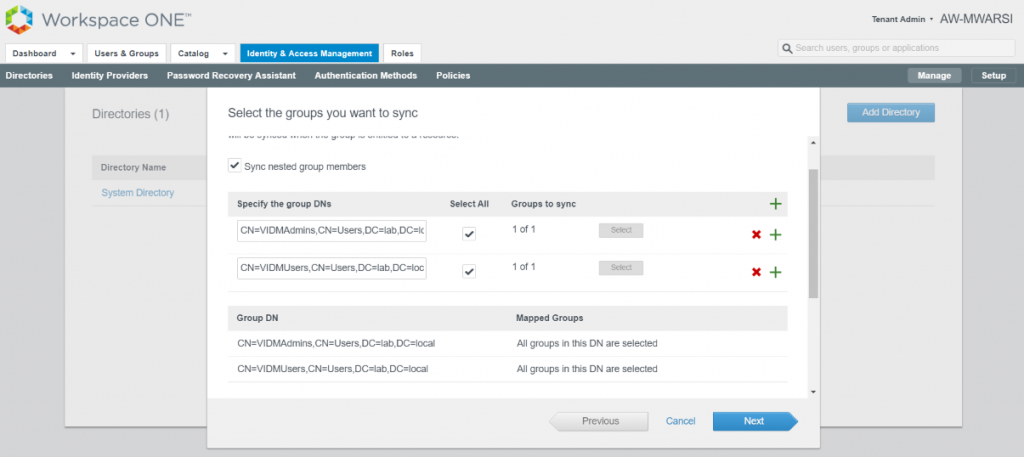Click the search magnifier icon

[x=788, y=48]
